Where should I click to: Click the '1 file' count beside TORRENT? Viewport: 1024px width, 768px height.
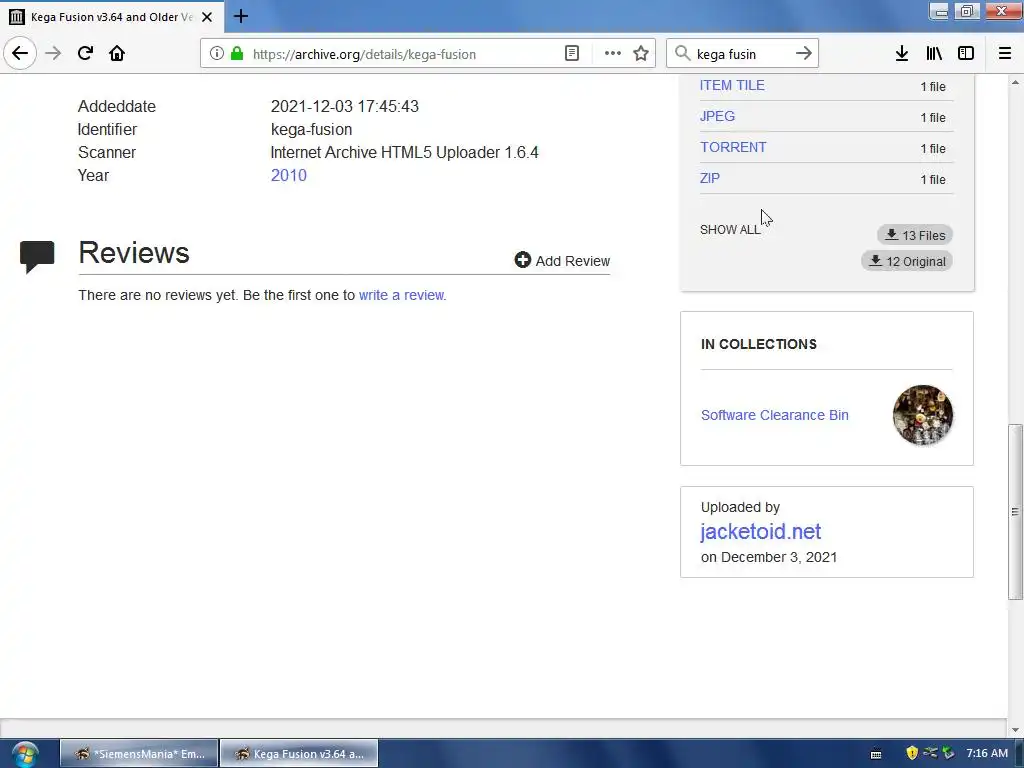(x=933, y=148)
